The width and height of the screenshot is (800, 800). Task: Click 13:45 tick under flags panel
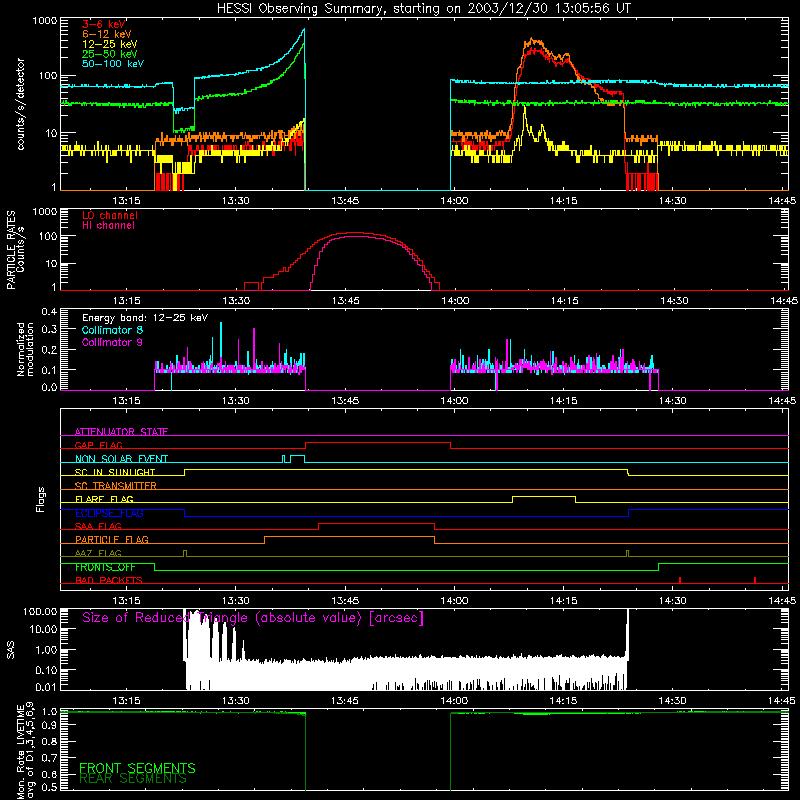tap(345, 601)
